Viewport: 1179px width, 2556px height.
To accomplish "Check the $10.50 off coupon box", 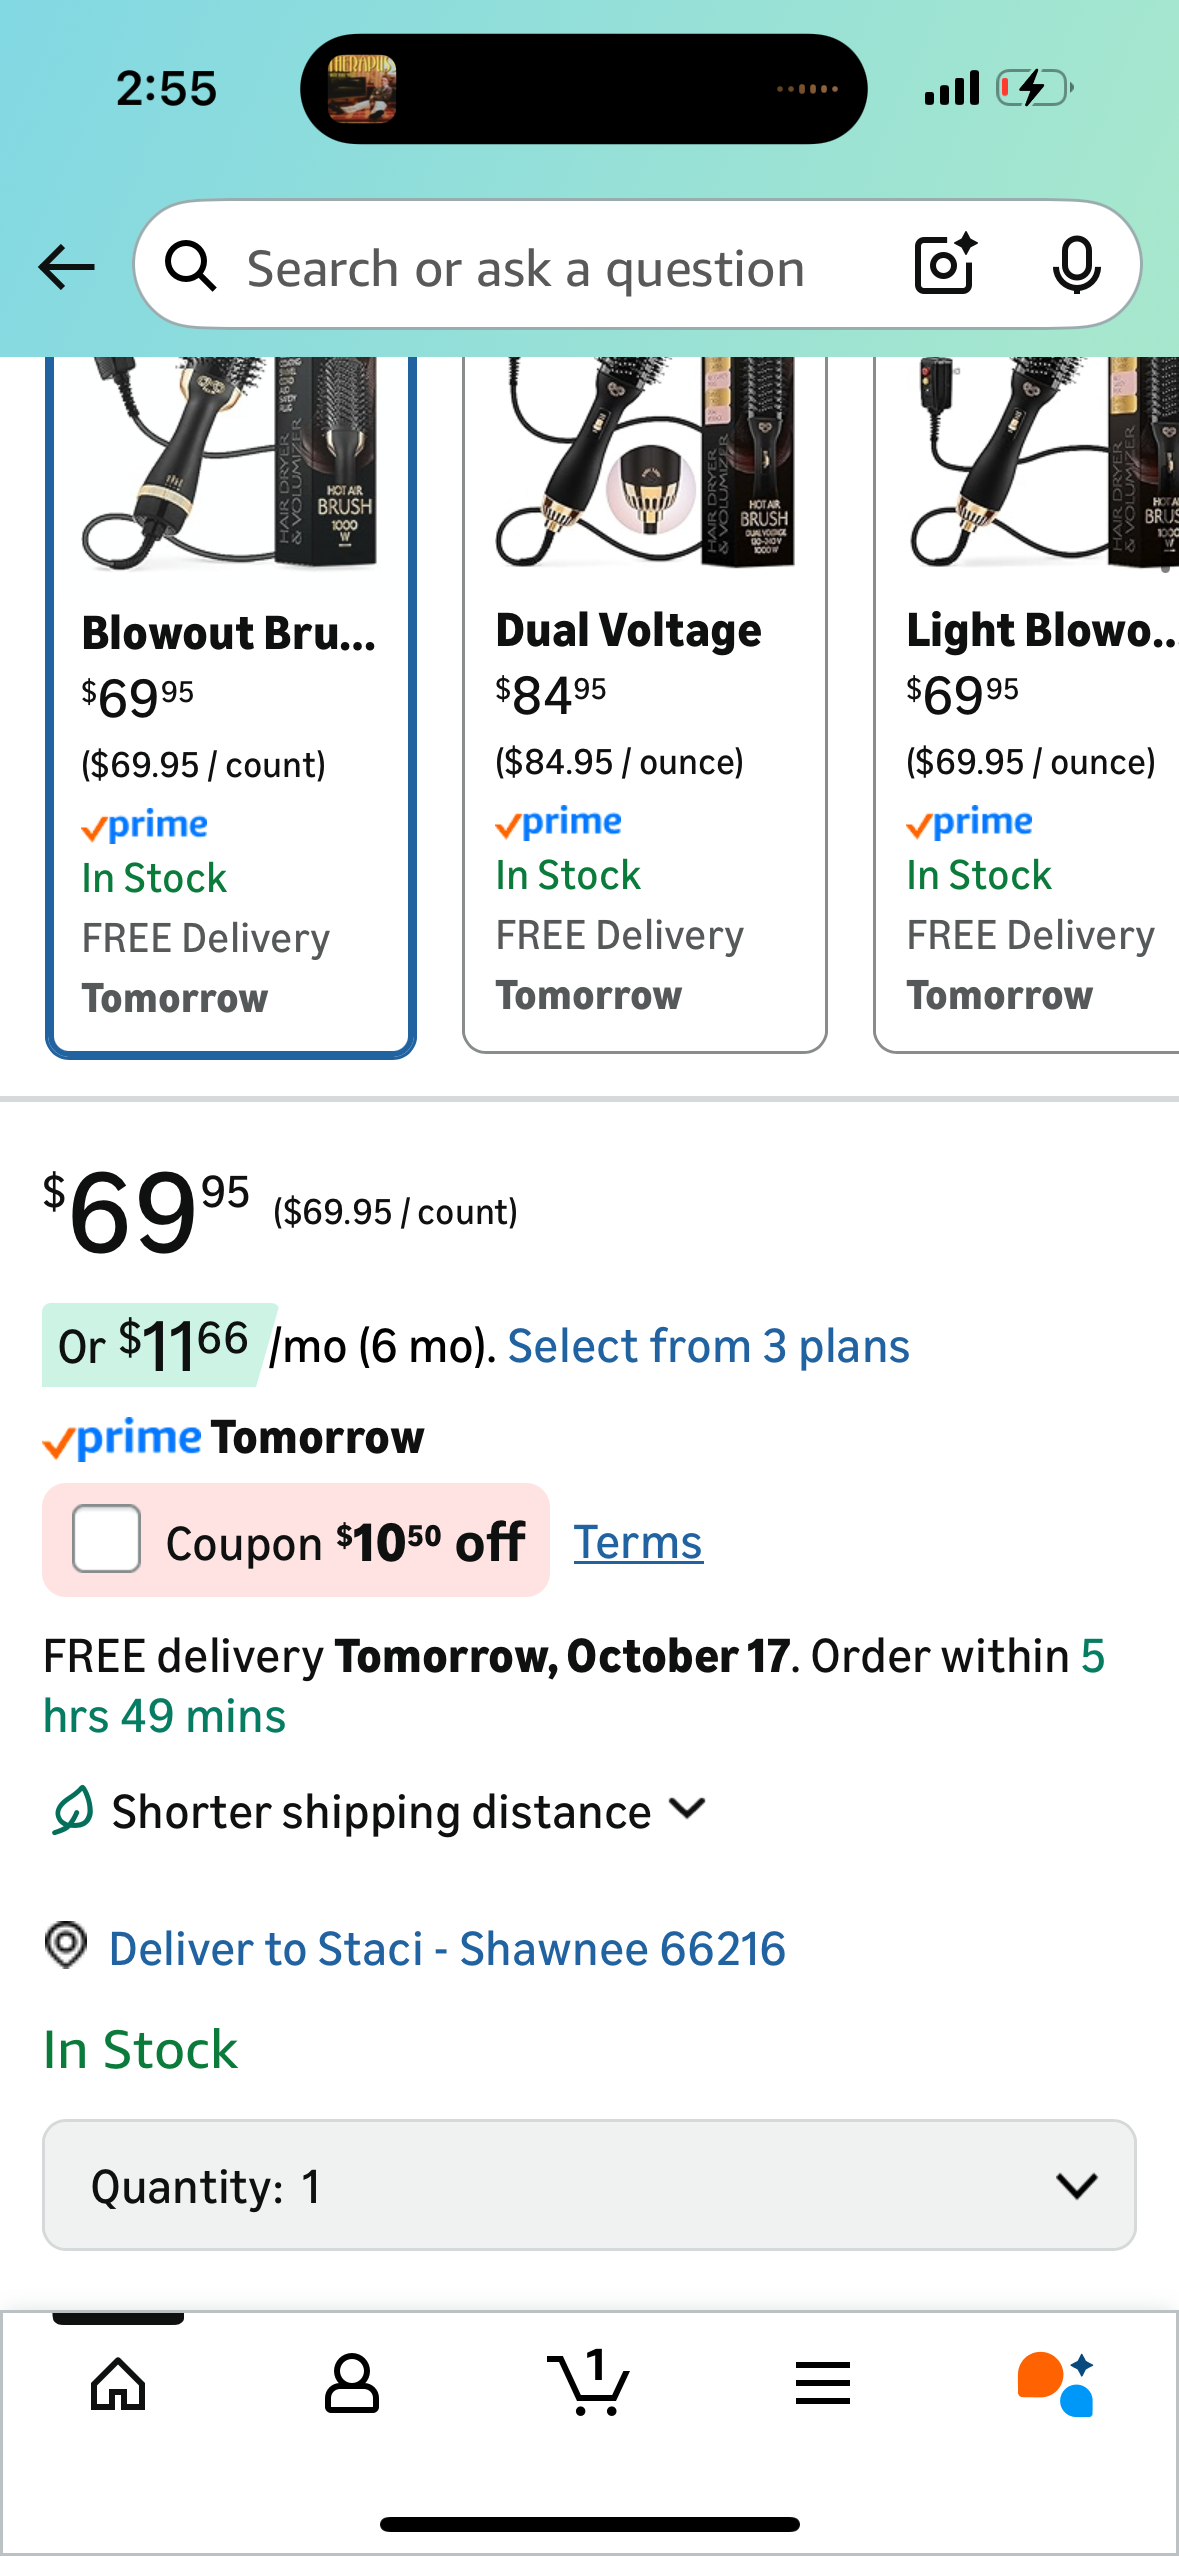I will tap(106, 1539).
